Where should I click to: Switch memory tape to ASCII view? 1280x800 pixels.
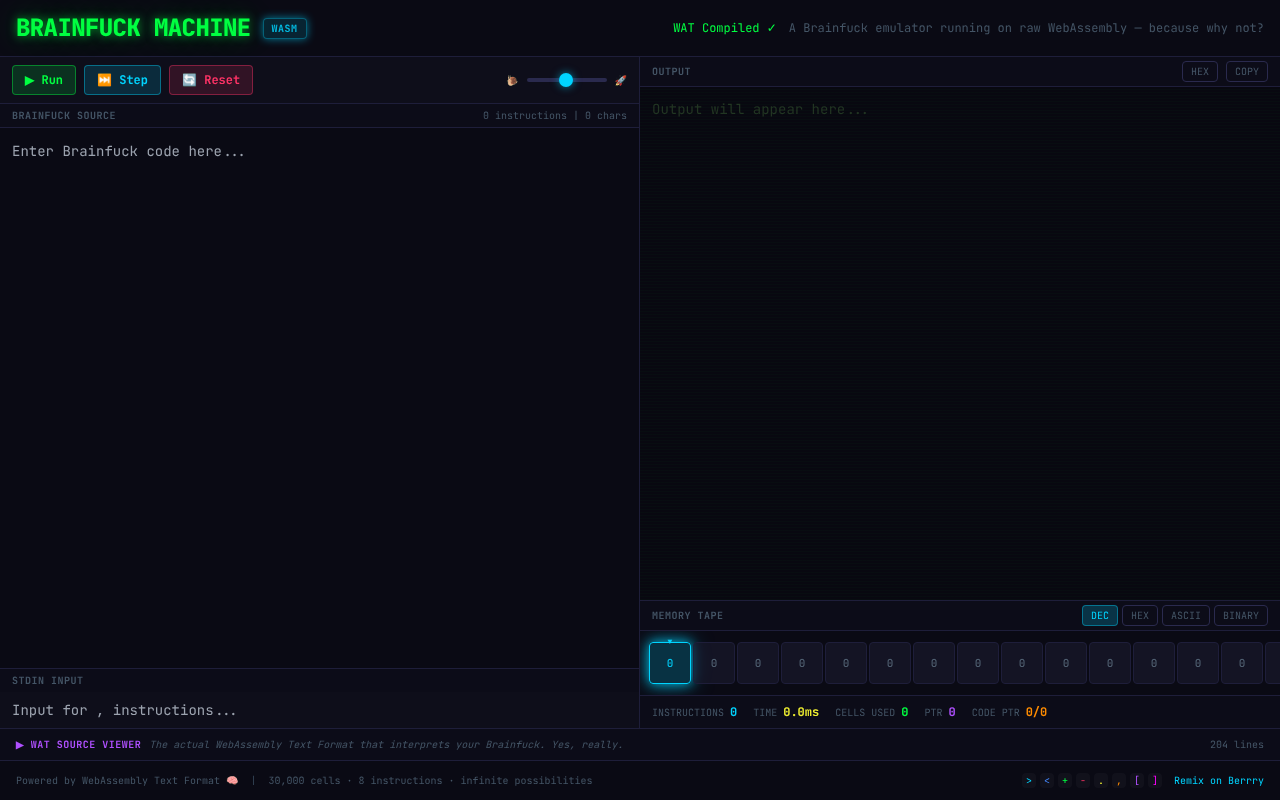[1186, 616]
